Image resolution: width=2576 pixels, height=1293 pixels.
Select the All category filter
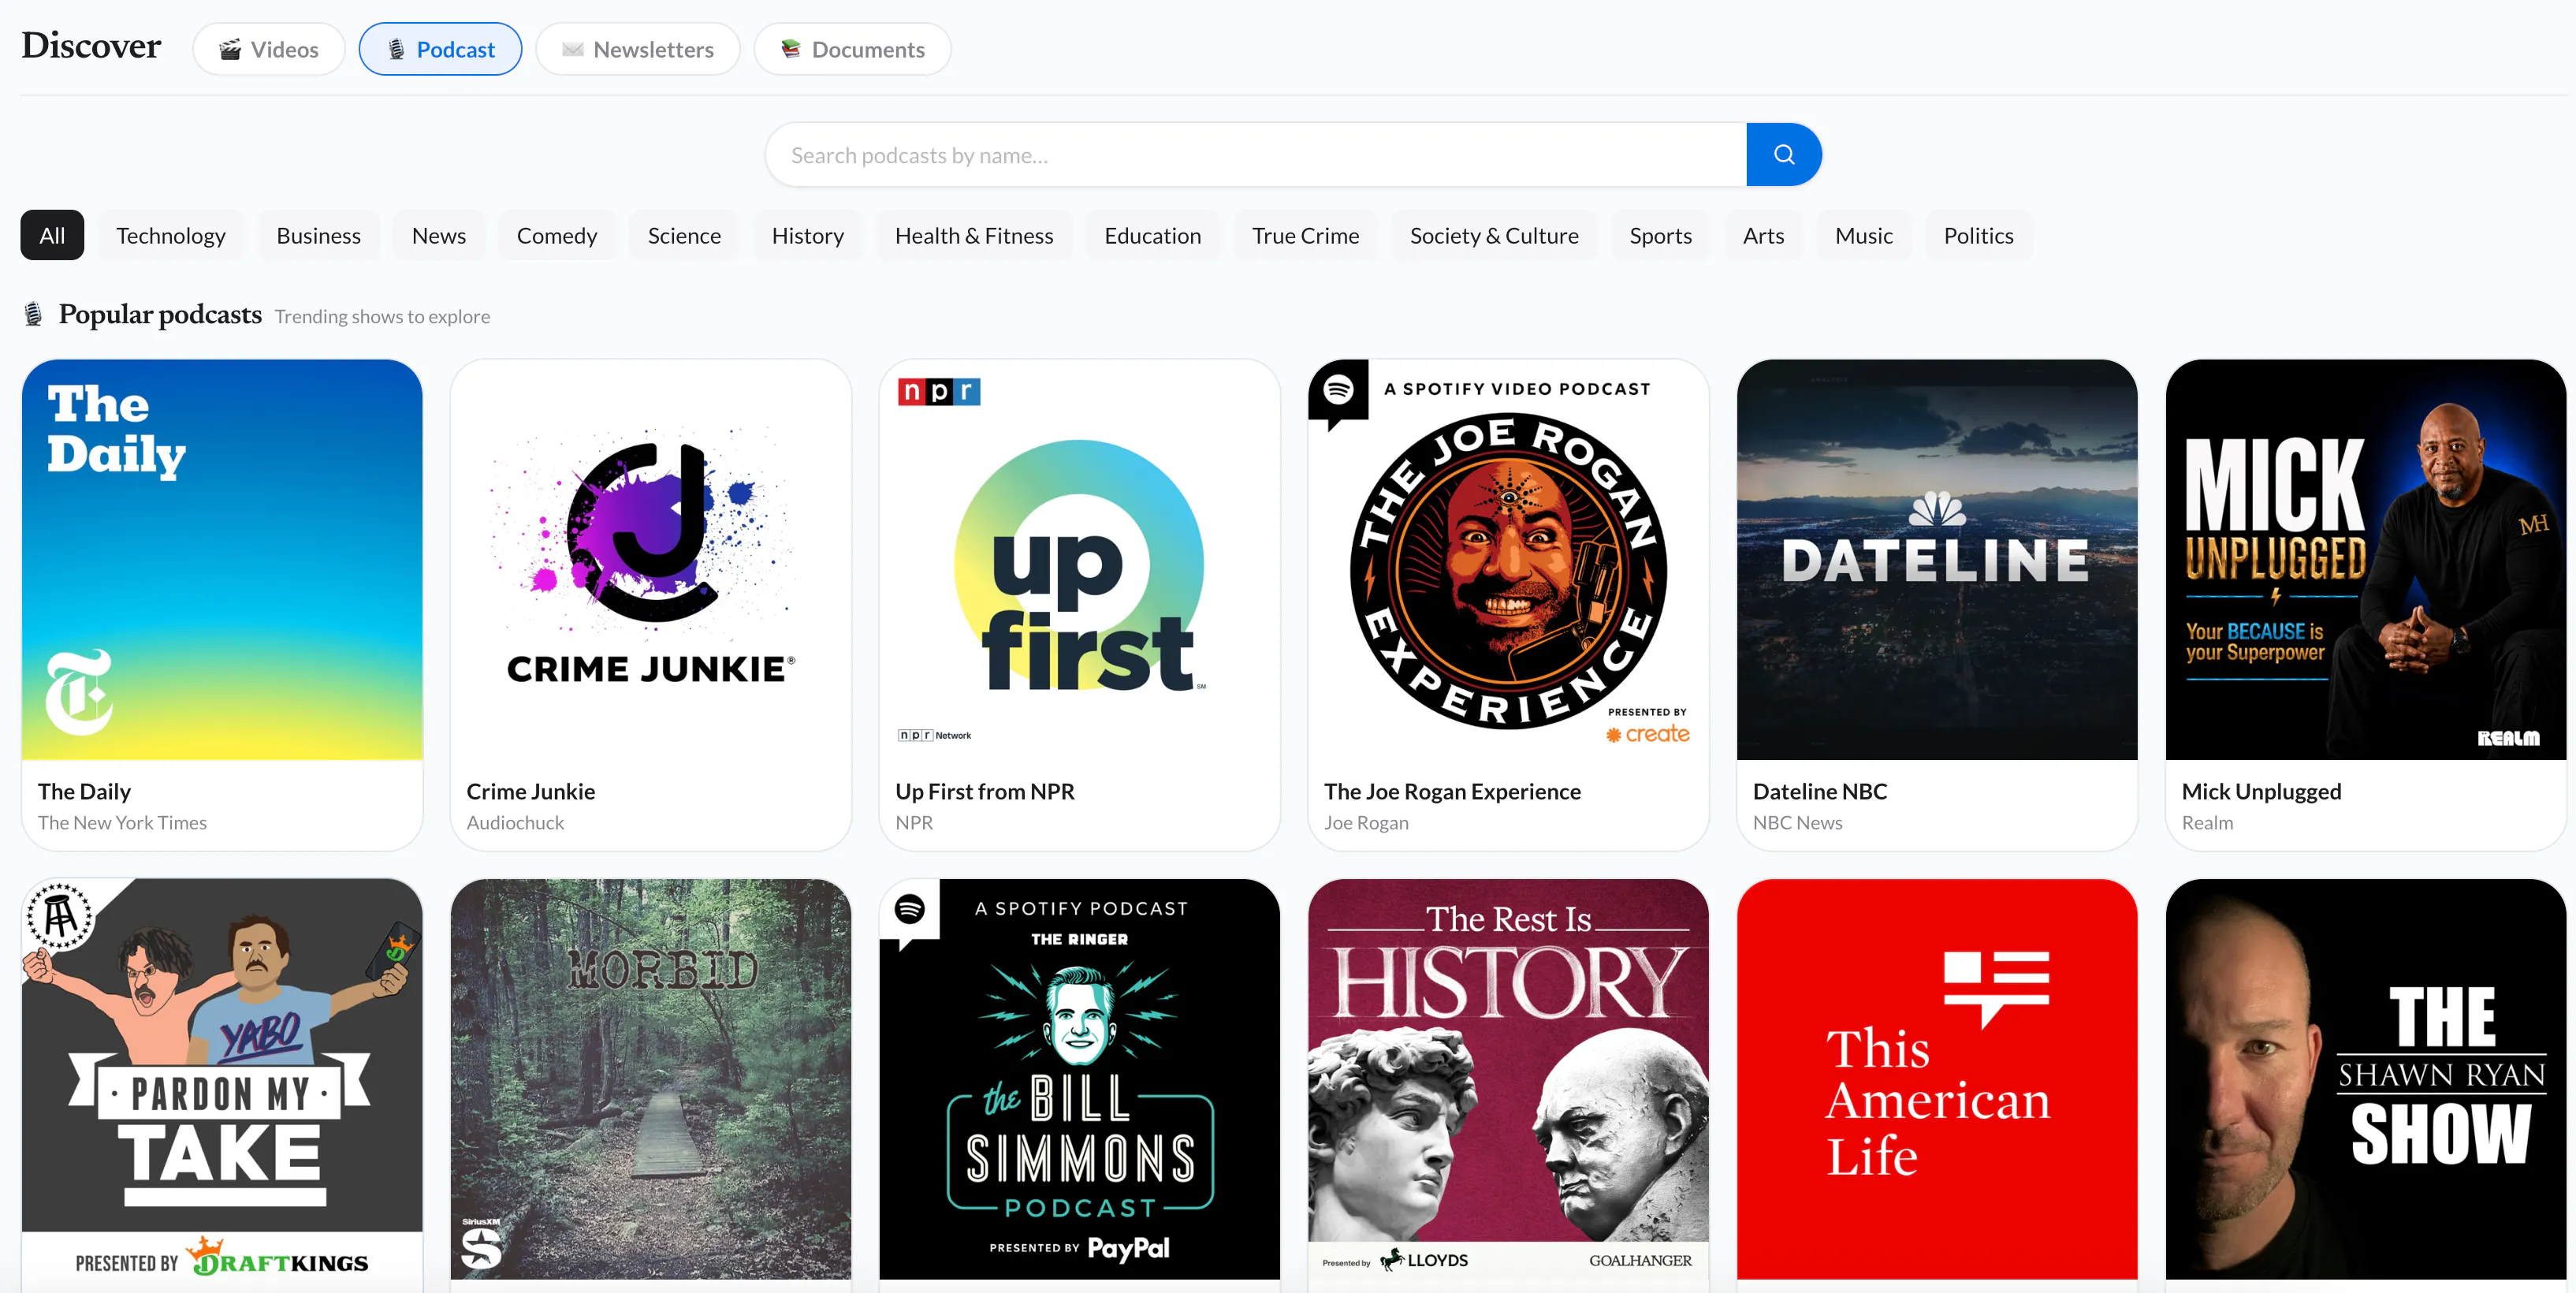pyautogui.click(x=52, y=235)
